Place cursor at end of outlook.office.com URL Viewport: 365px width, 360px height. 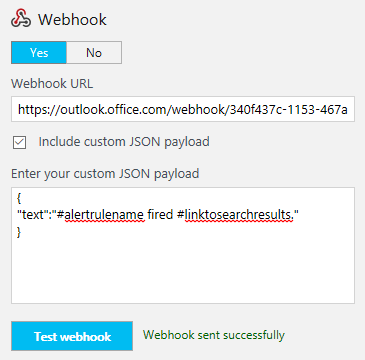[x=348, y=109]
